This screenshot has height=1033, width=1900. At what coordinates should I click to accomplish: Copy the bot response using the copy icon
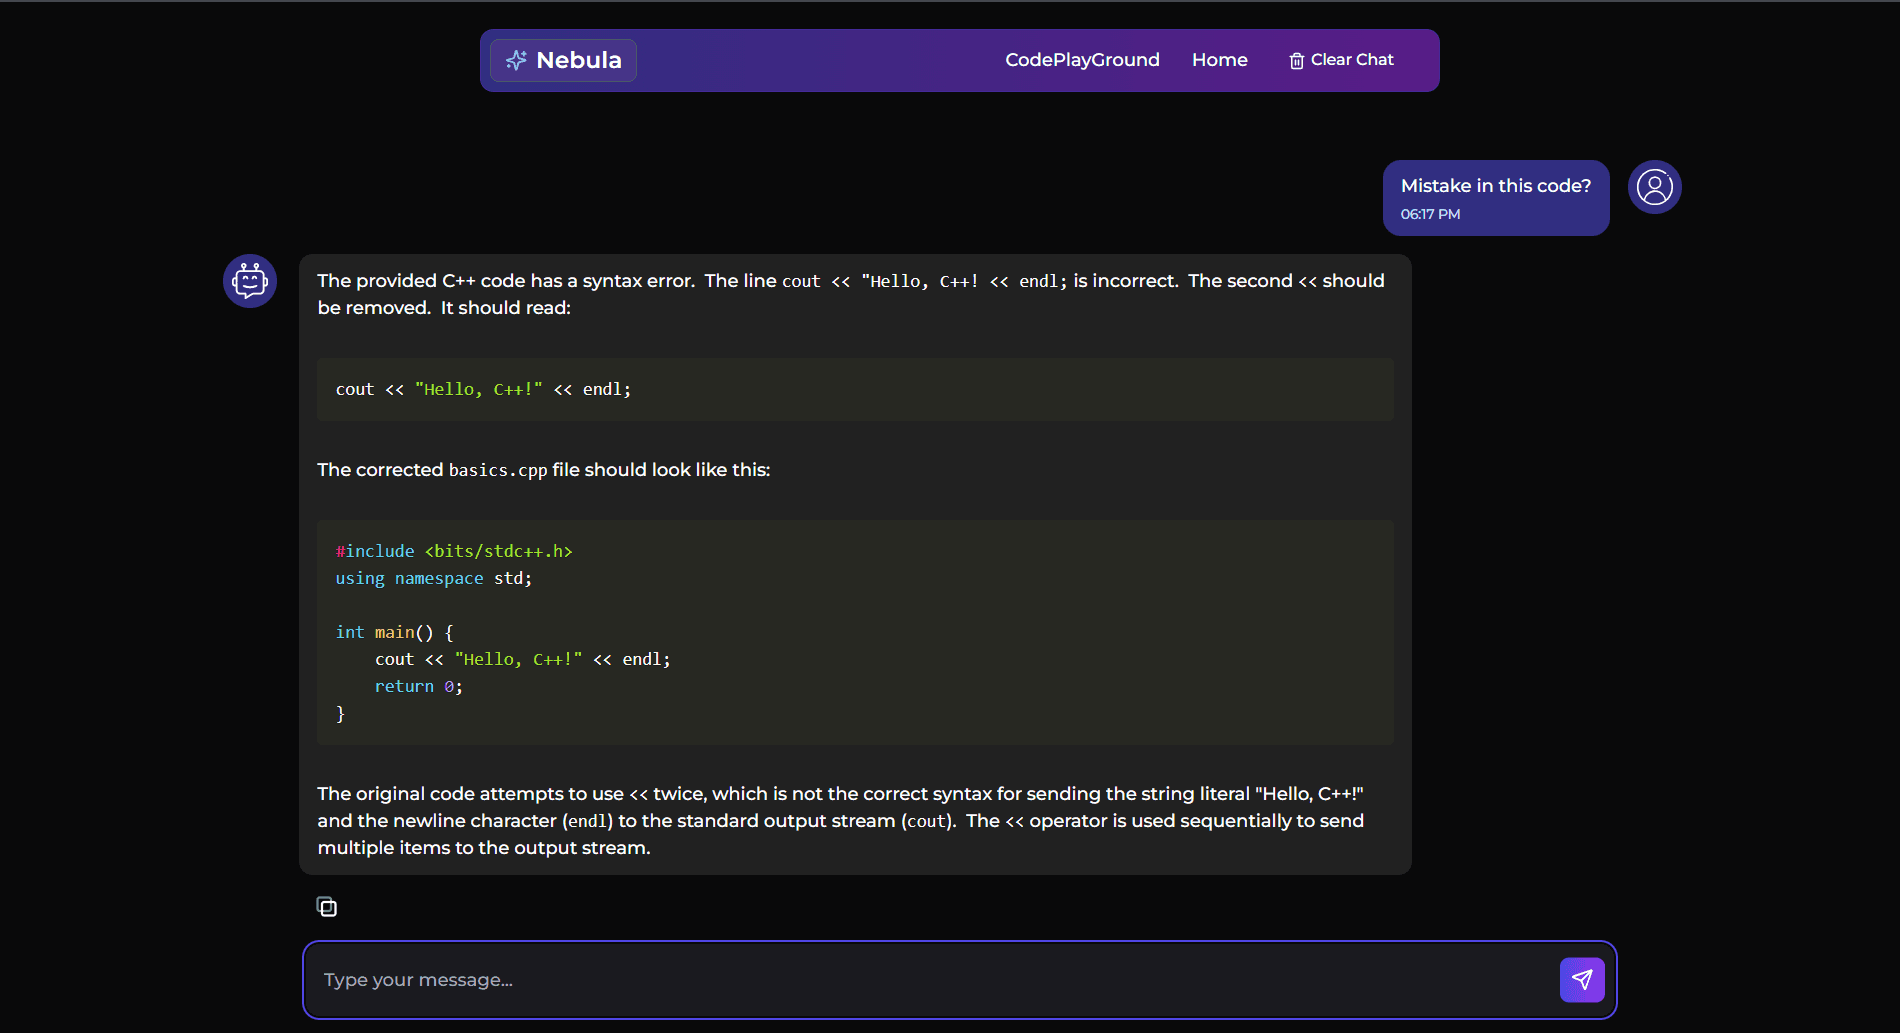click(327, 907)
